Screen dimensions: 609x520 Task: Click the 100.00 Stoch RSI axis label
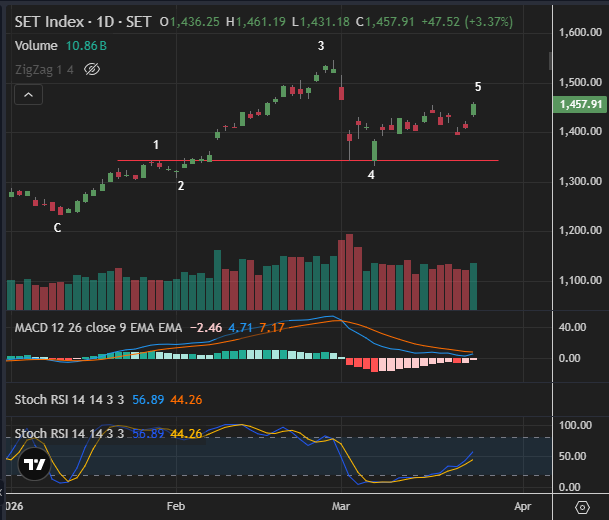(575, 425)
